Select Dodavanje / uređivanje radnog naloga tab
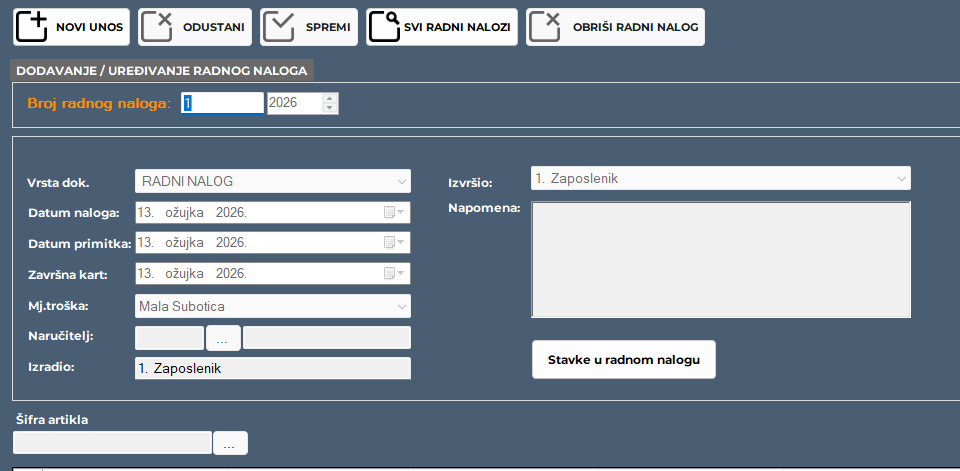The image size is (960, 471). (x=162, y=71)
